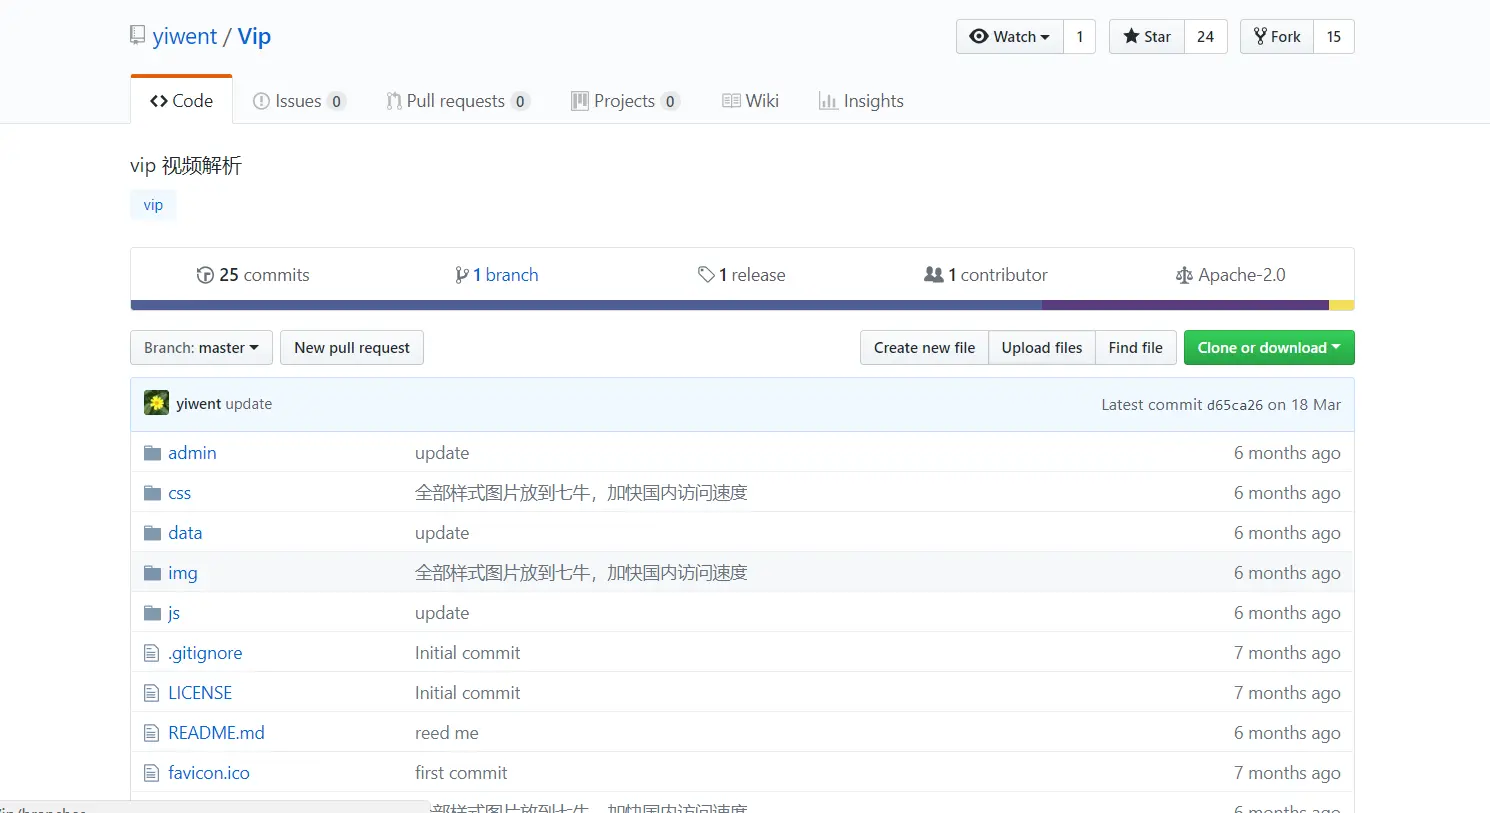The height and width of the screenshot is (813, 1490).
Task: Go to the Pull requests tab
Action: coord(458,101)
